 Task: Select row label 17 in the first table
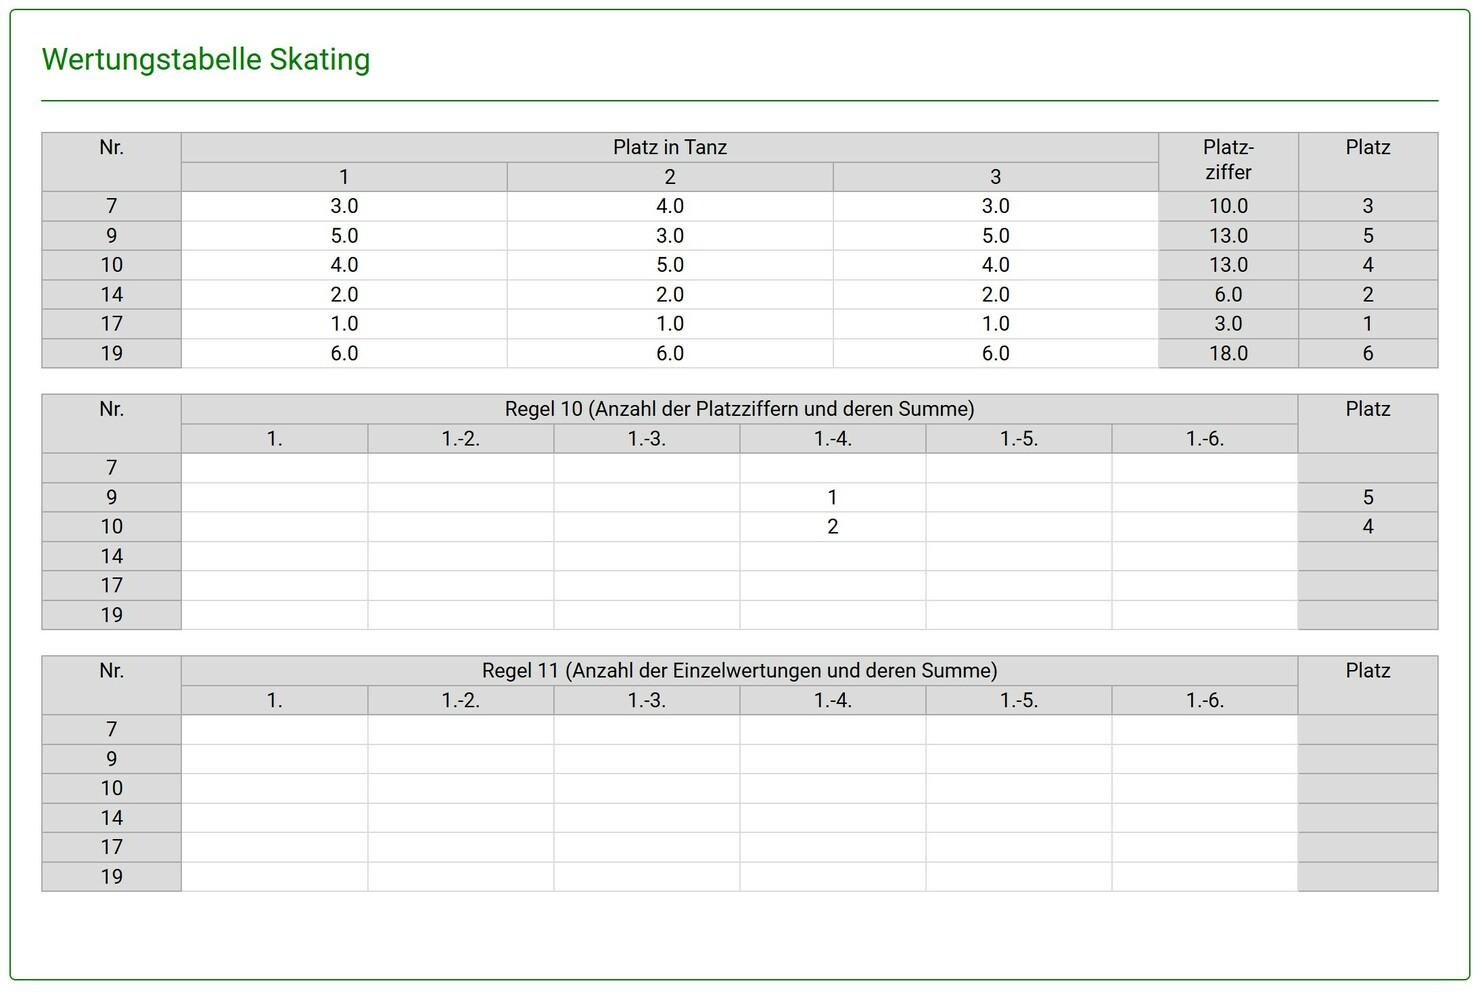[111, 324]
